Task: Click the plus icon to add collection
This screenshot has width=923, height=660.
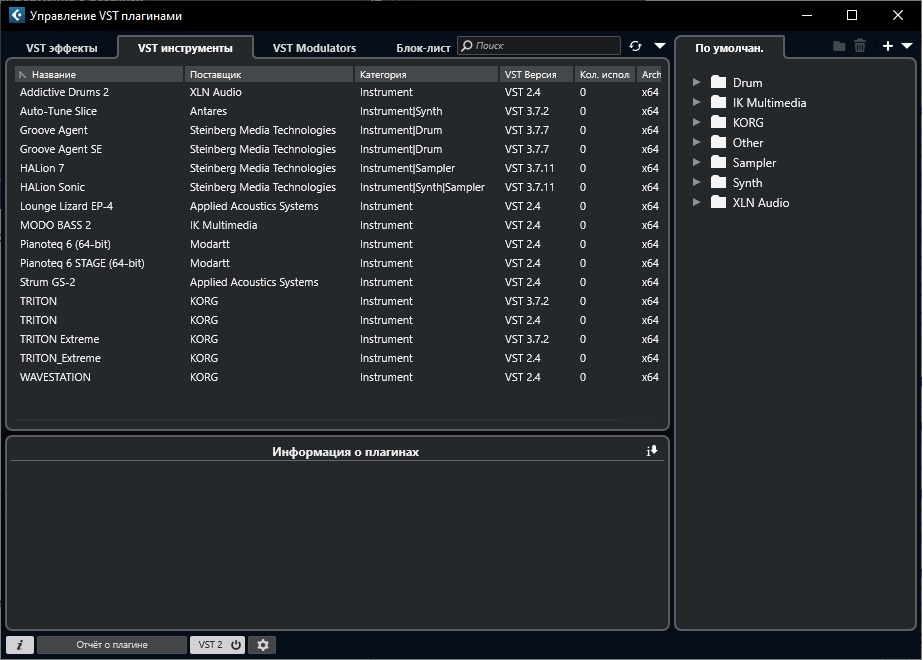Action: [x=887, y=46]
